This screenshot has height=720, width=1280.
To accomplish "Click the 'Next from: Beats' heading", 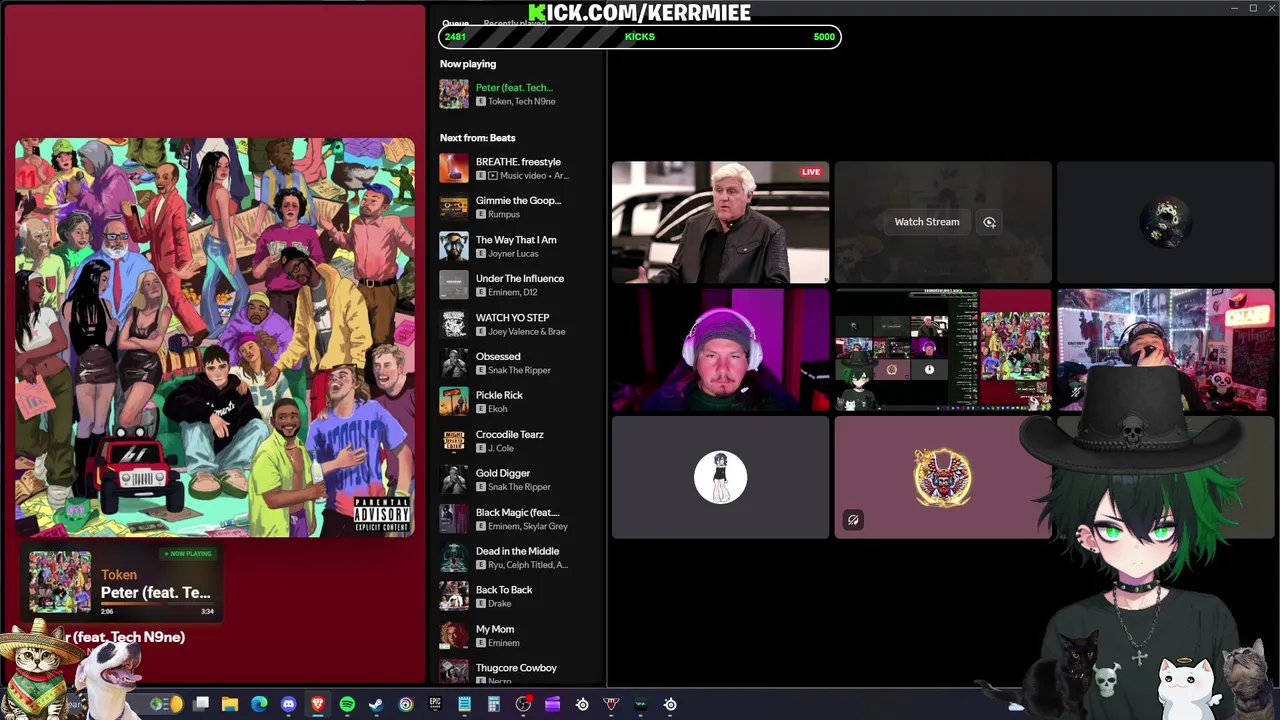I will [x=478, y=138].
